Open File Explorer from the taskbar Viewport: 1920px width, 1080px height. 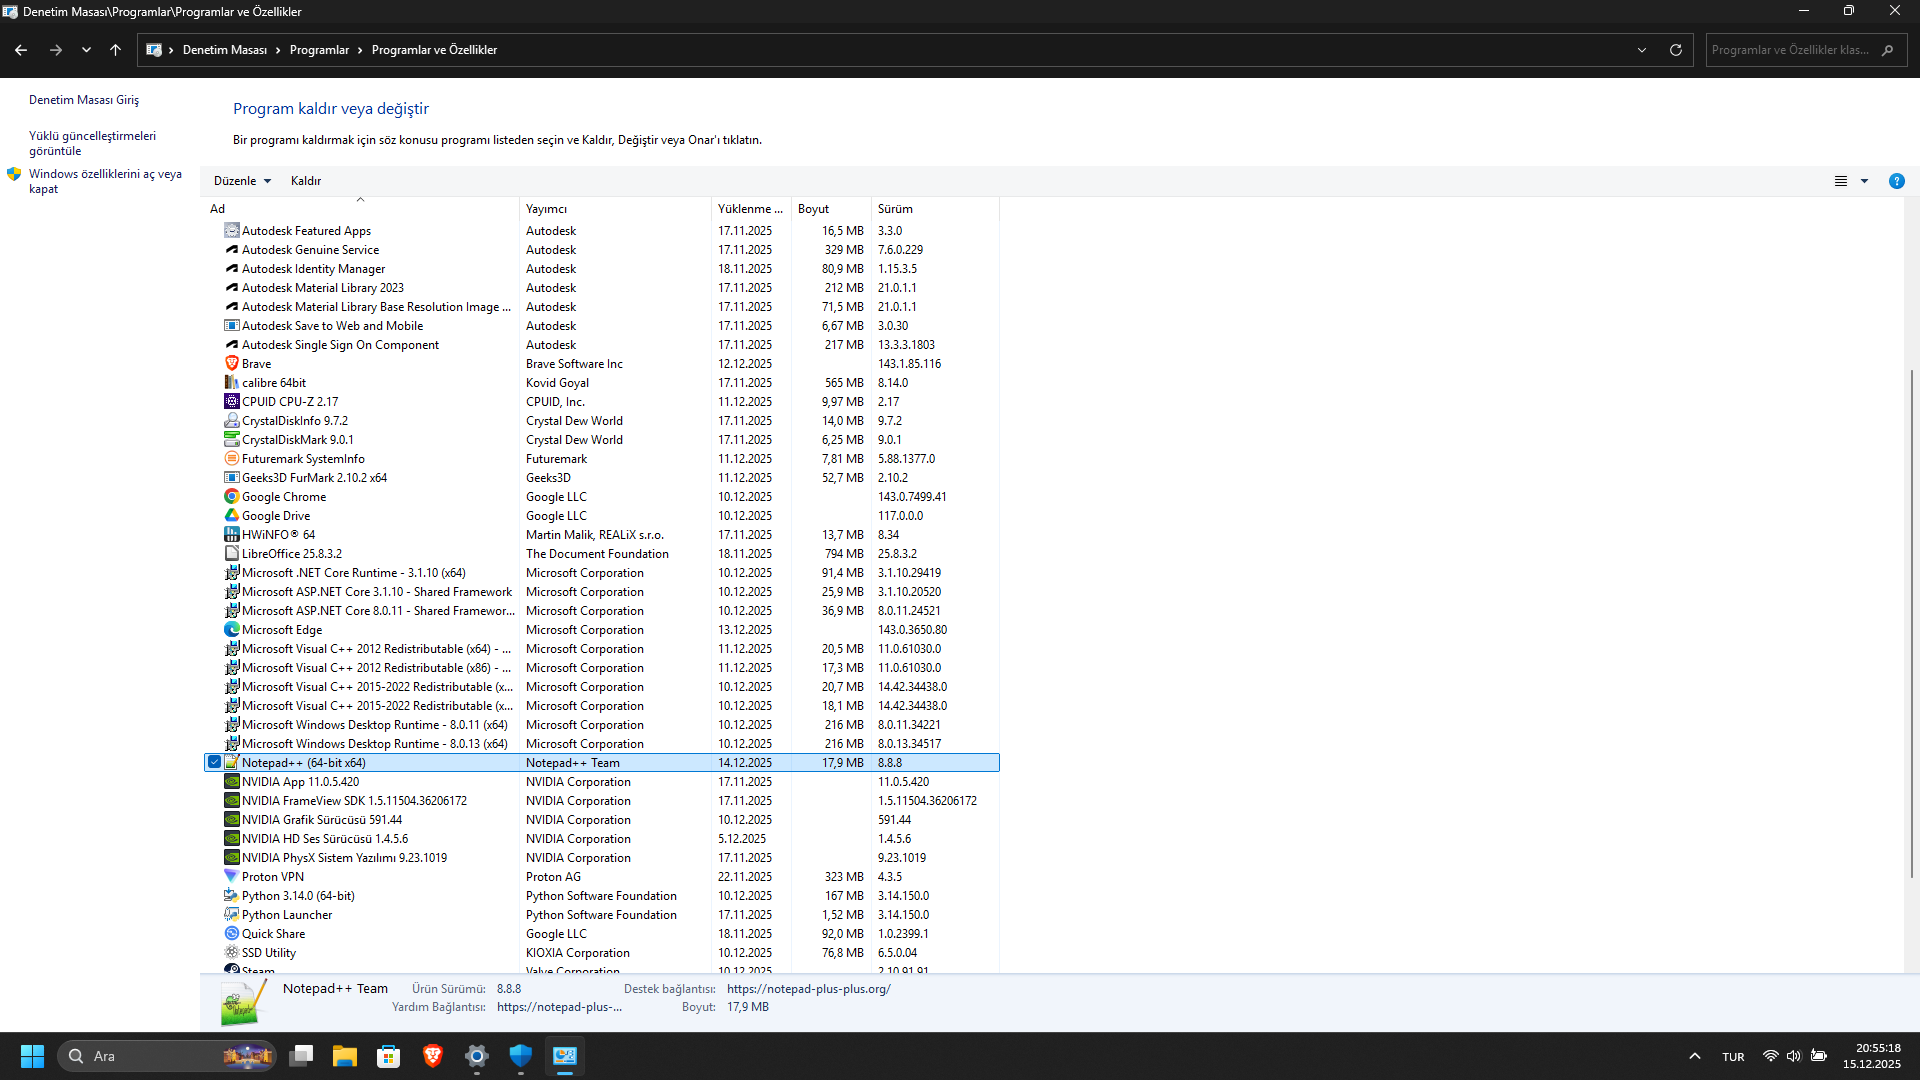[345, 1056]
